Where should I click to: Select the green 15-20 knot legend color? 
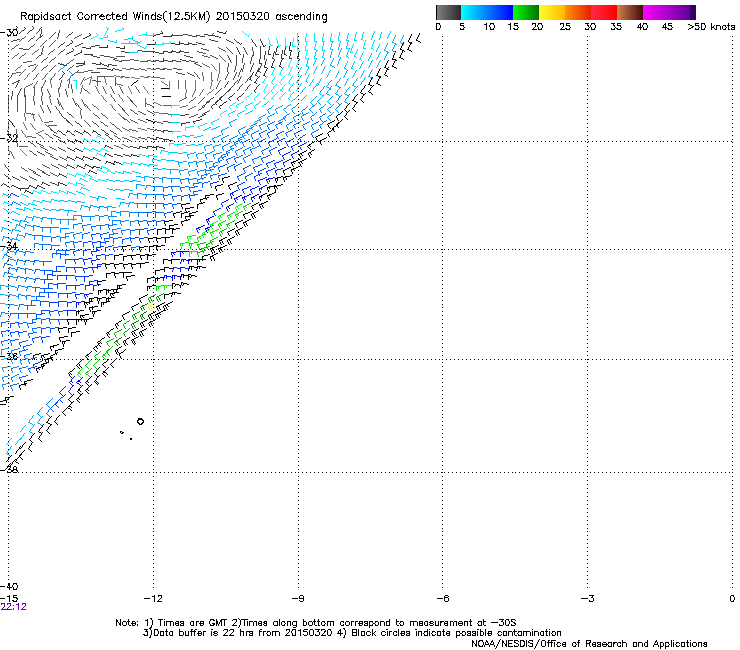click(526, 12)
